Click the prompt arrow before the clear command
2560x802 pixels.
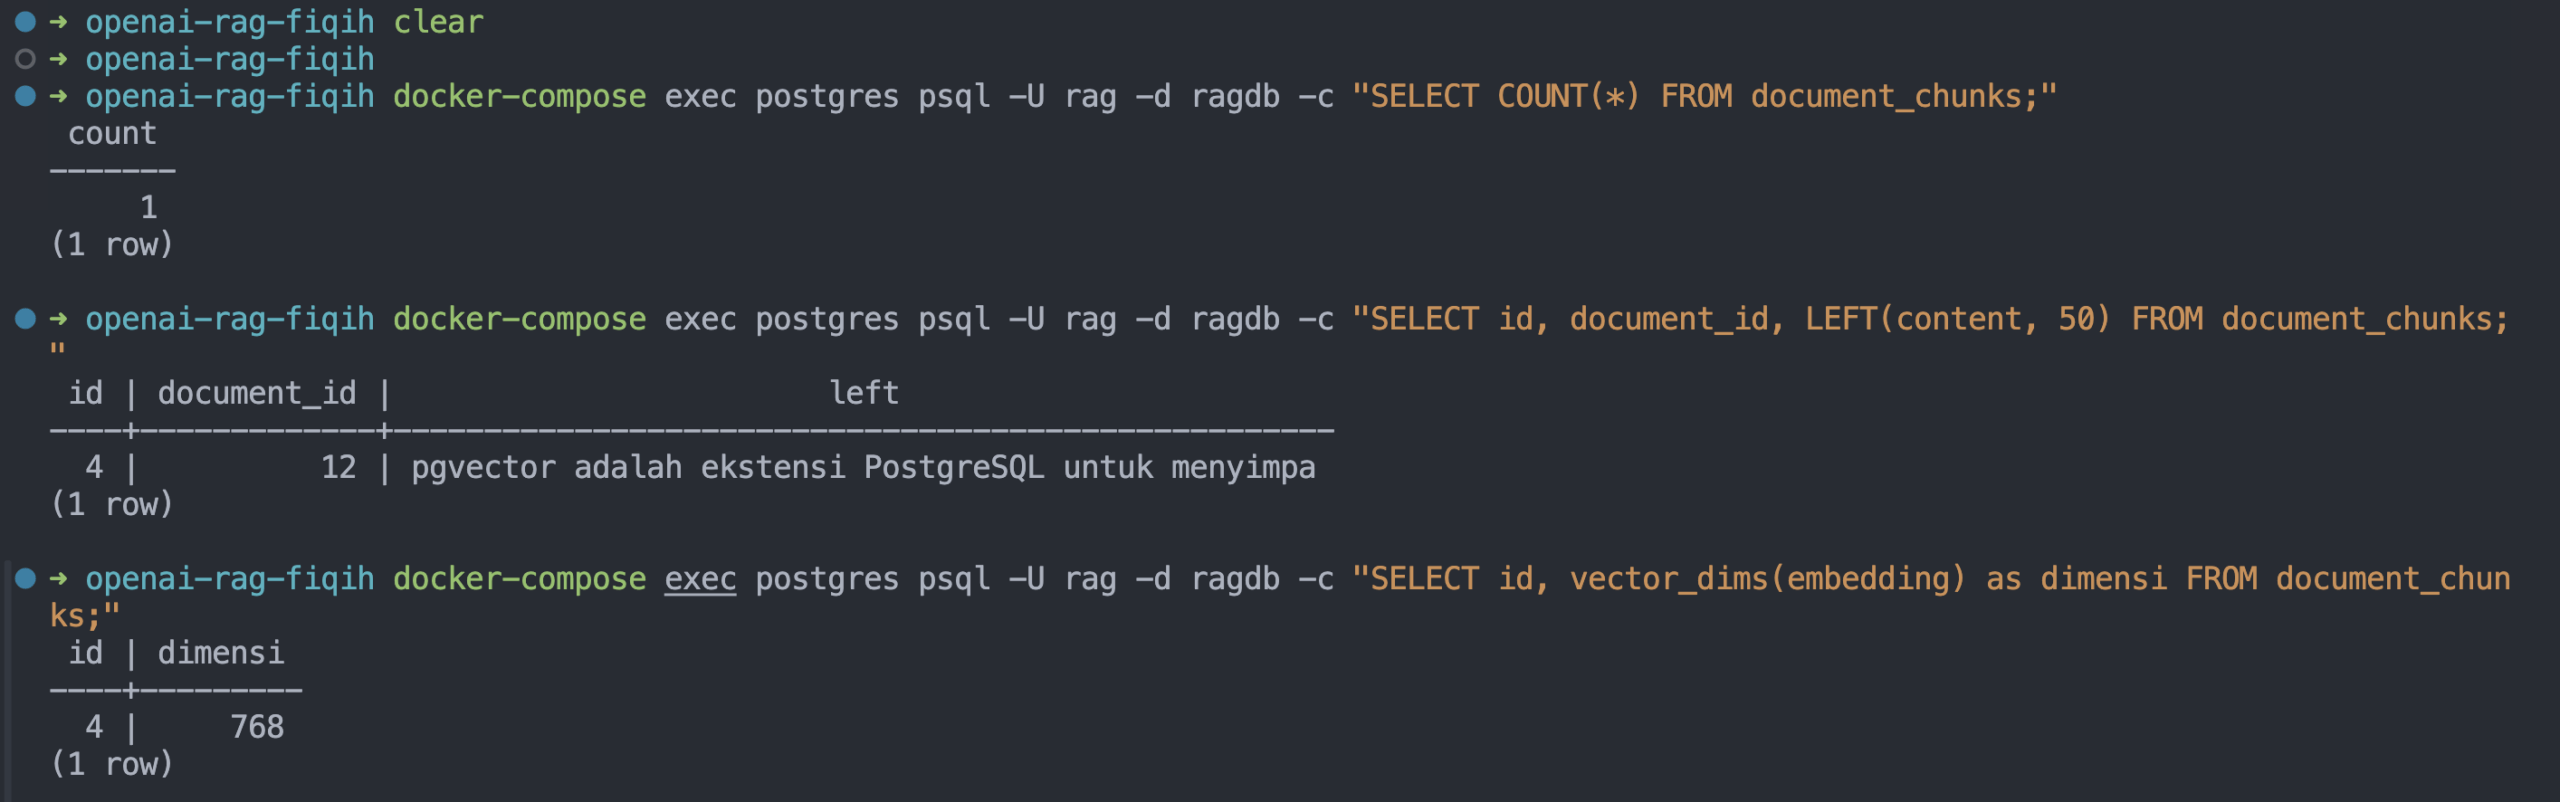tap(59, 21)
